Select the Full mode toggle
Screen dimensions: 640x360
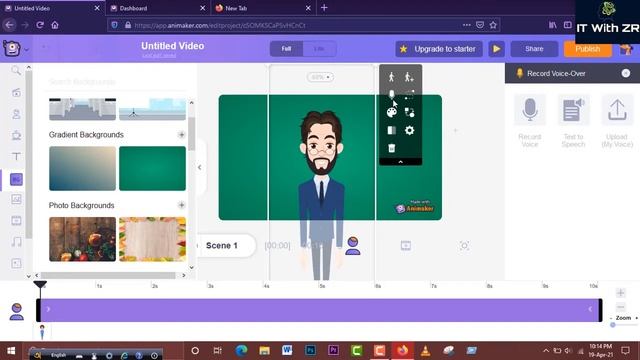coord(286,49)
